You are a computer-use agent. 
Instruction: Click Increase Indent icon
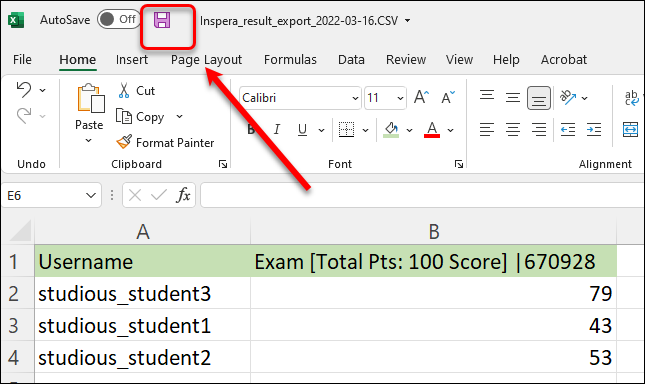[594, 130]
